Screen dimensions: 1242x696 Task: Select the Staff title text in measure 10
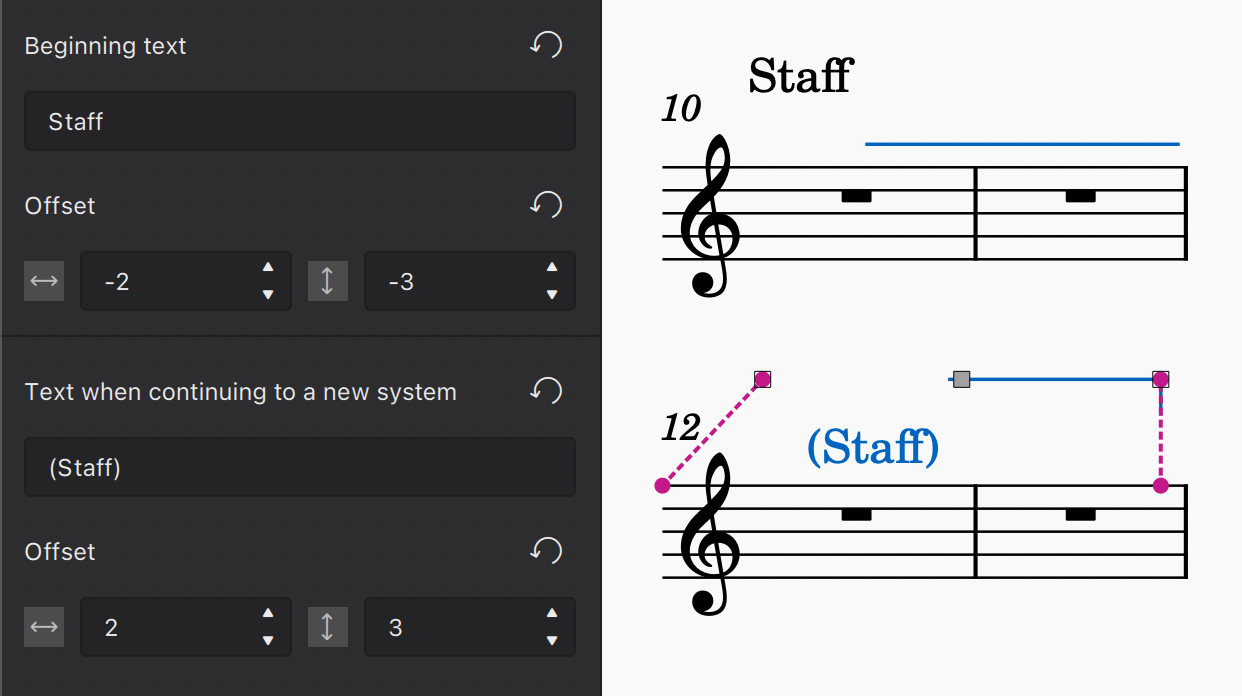tap(799, 76)
